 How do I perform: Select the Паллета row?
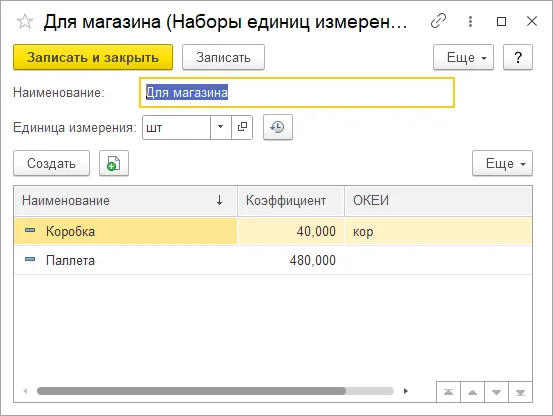point(273,260)
